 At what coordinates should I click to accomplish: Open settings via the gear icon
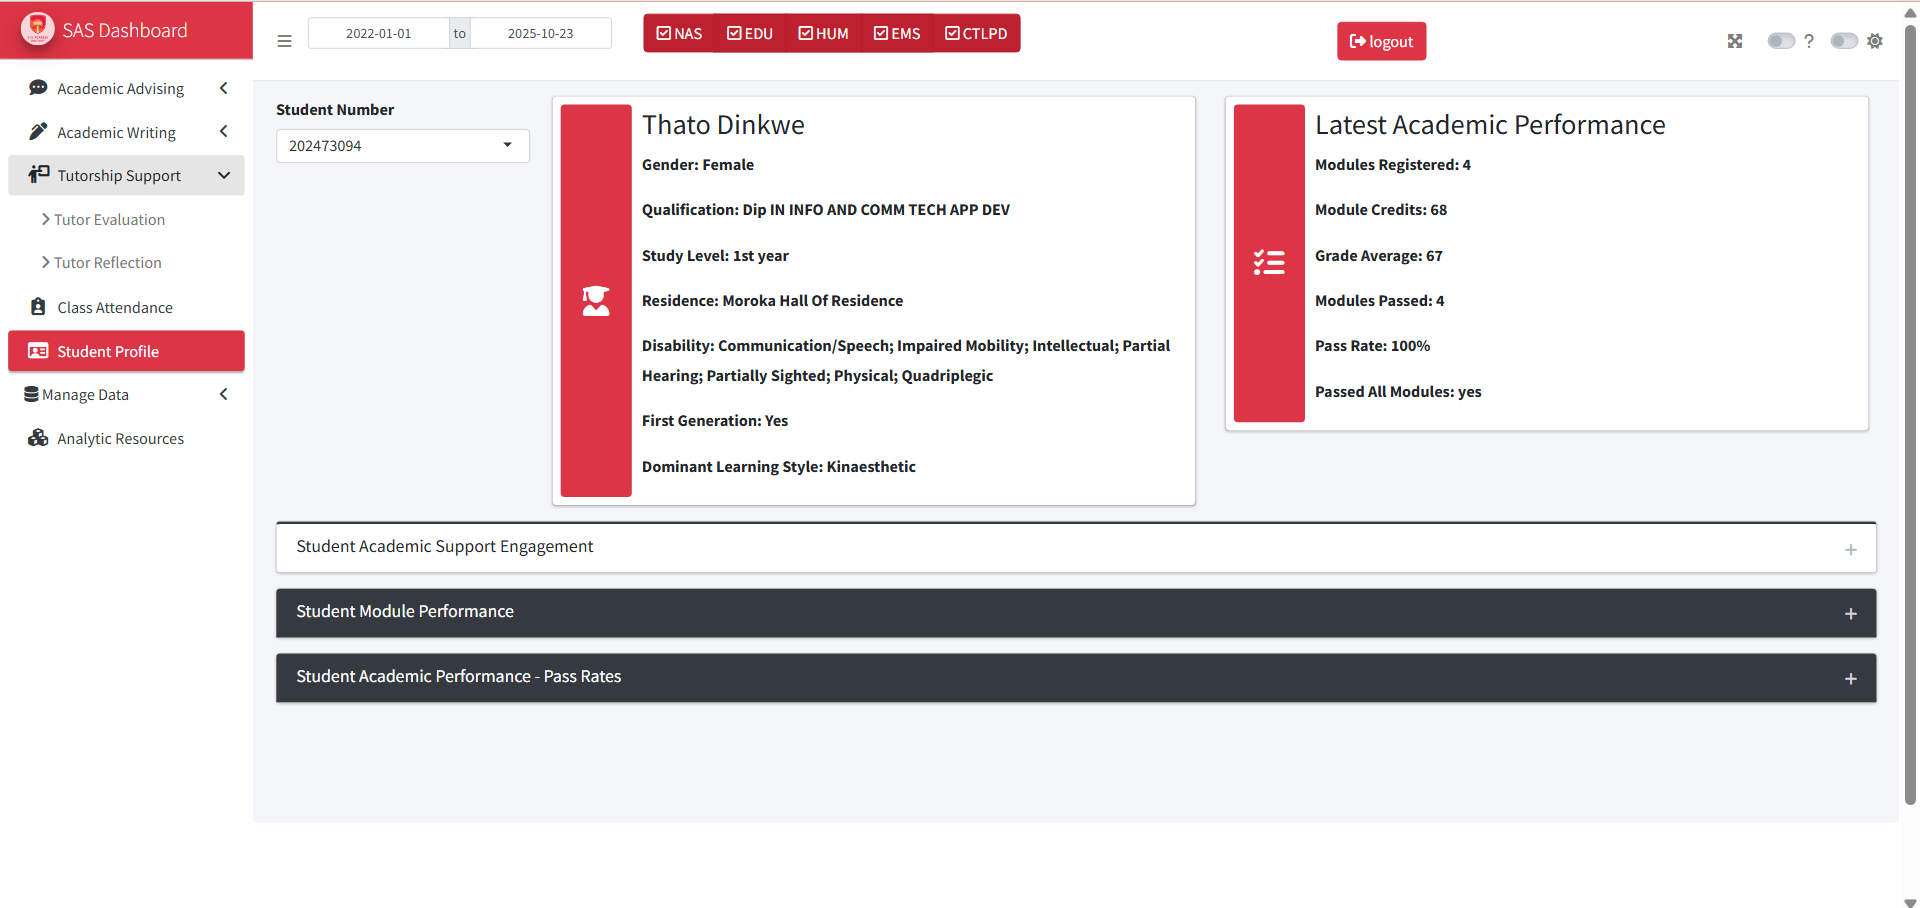click(x=1876, y=41)
